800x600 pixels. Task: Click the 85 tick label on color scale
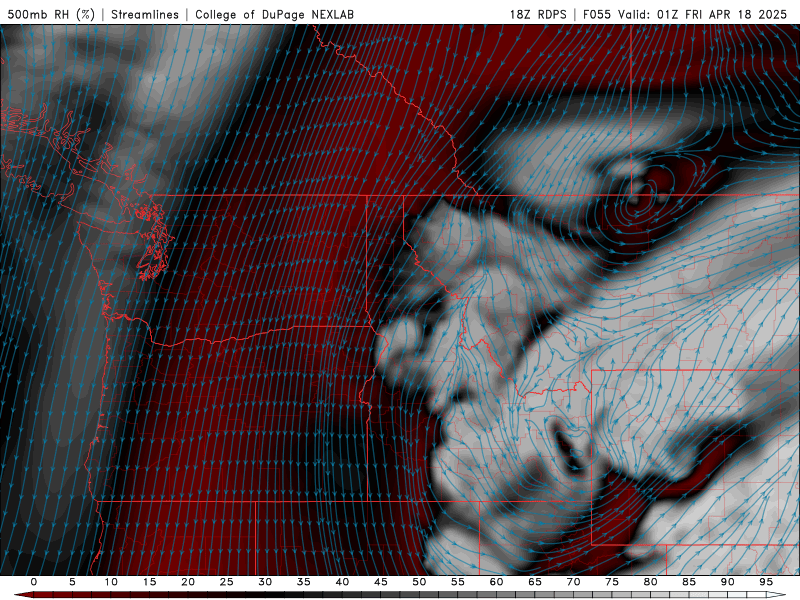pyautogui.click(x=689, y=582)
